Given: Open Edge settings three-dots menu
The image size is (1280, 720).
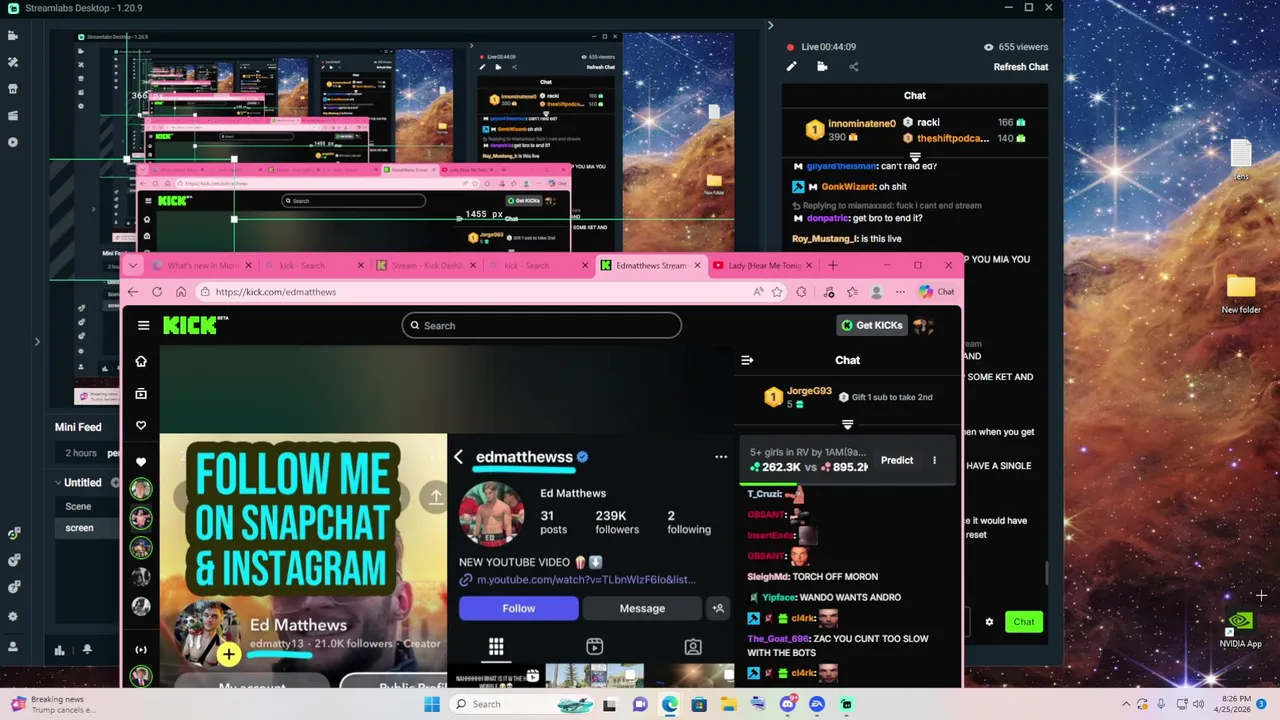Looking at the screenshot, I should 900,292.
